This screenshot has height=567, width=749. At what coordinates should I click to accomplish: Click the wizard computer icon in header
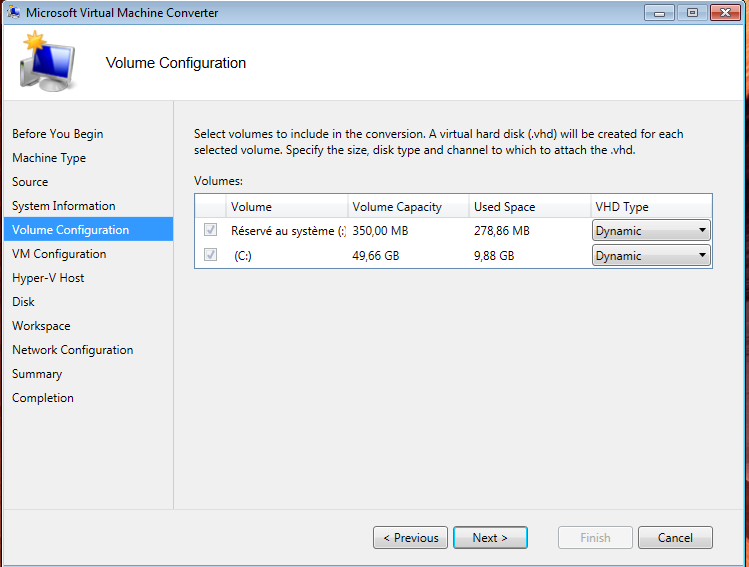pyautogui.click(x=48, y=61)
